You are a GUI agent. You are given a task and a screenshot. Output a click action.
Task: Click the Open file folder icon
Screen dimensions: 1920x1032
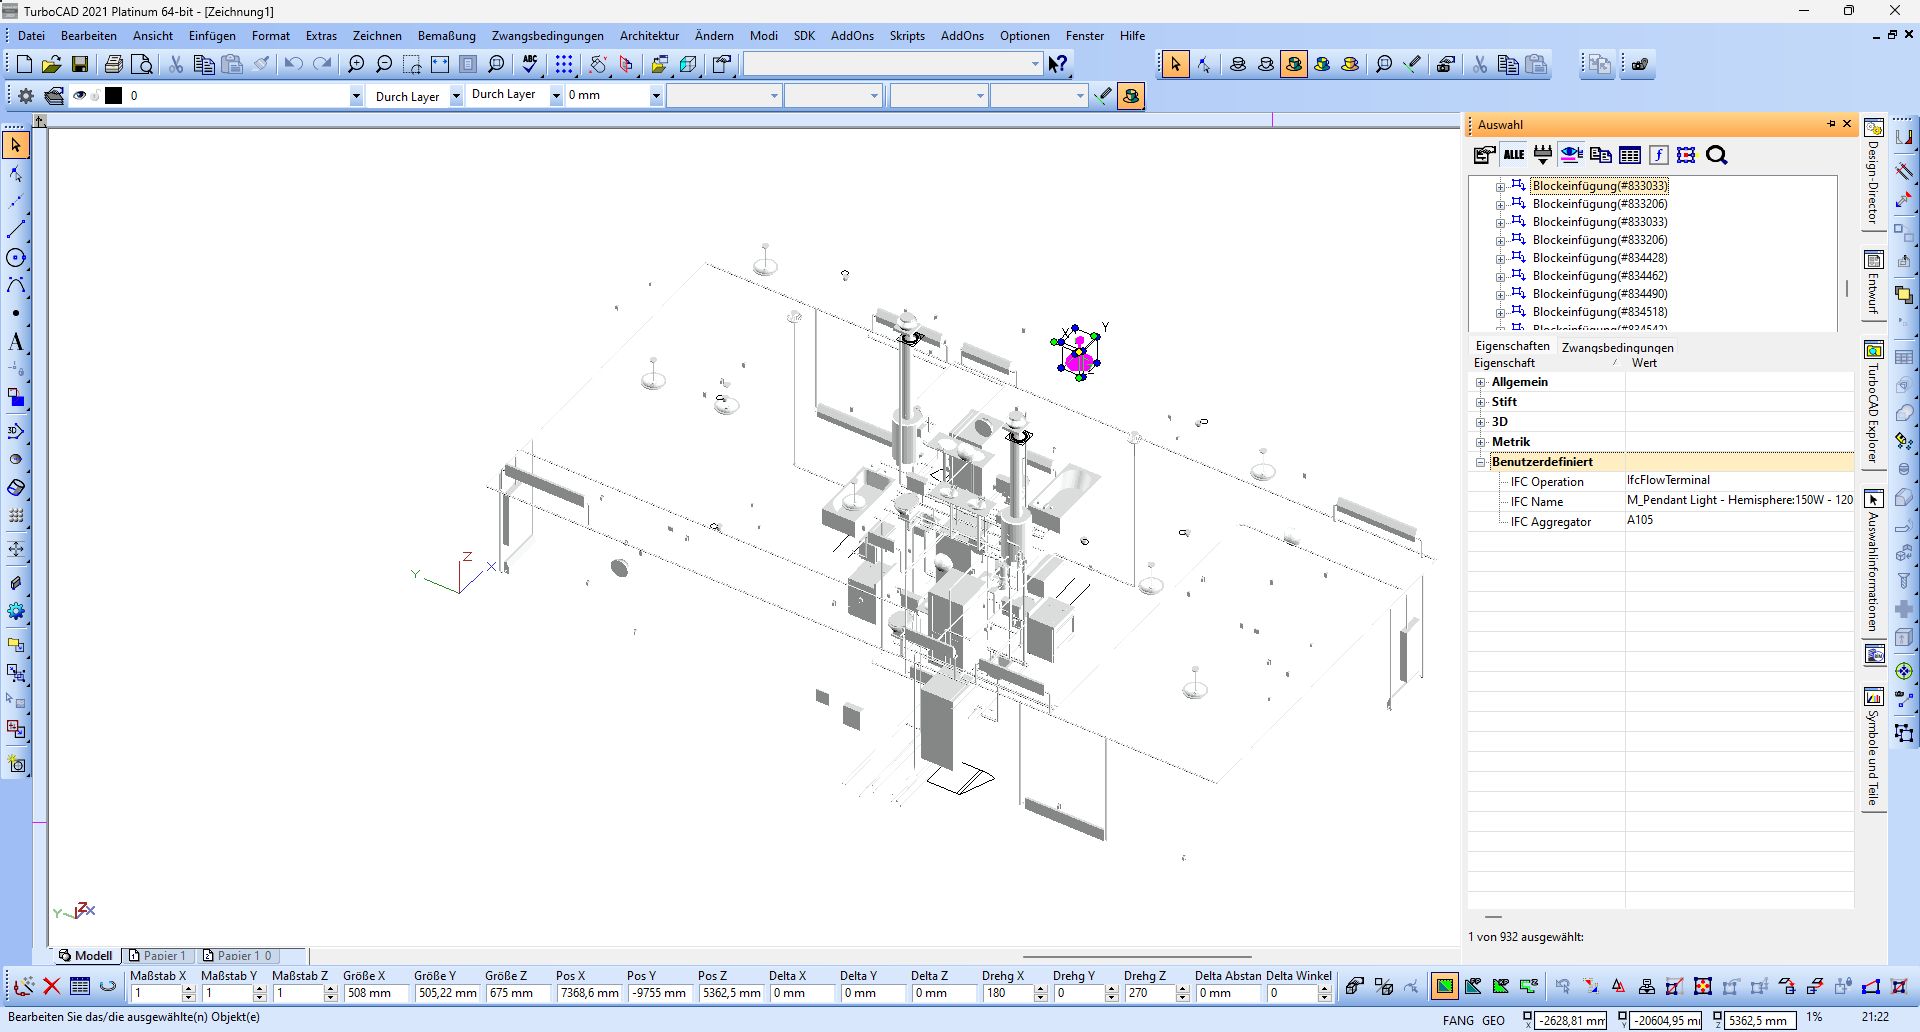point(52,64)
